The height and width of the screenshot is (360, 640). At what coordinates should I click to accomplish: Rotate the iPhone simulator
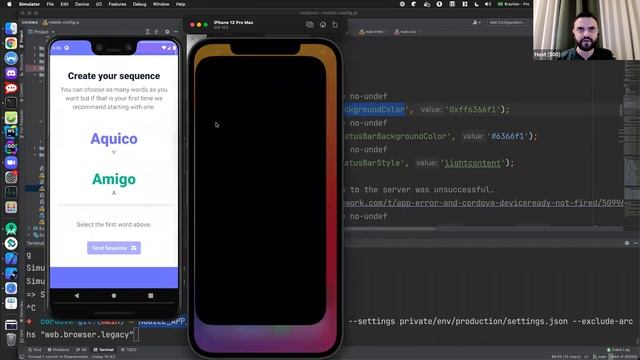pos(335,24)
